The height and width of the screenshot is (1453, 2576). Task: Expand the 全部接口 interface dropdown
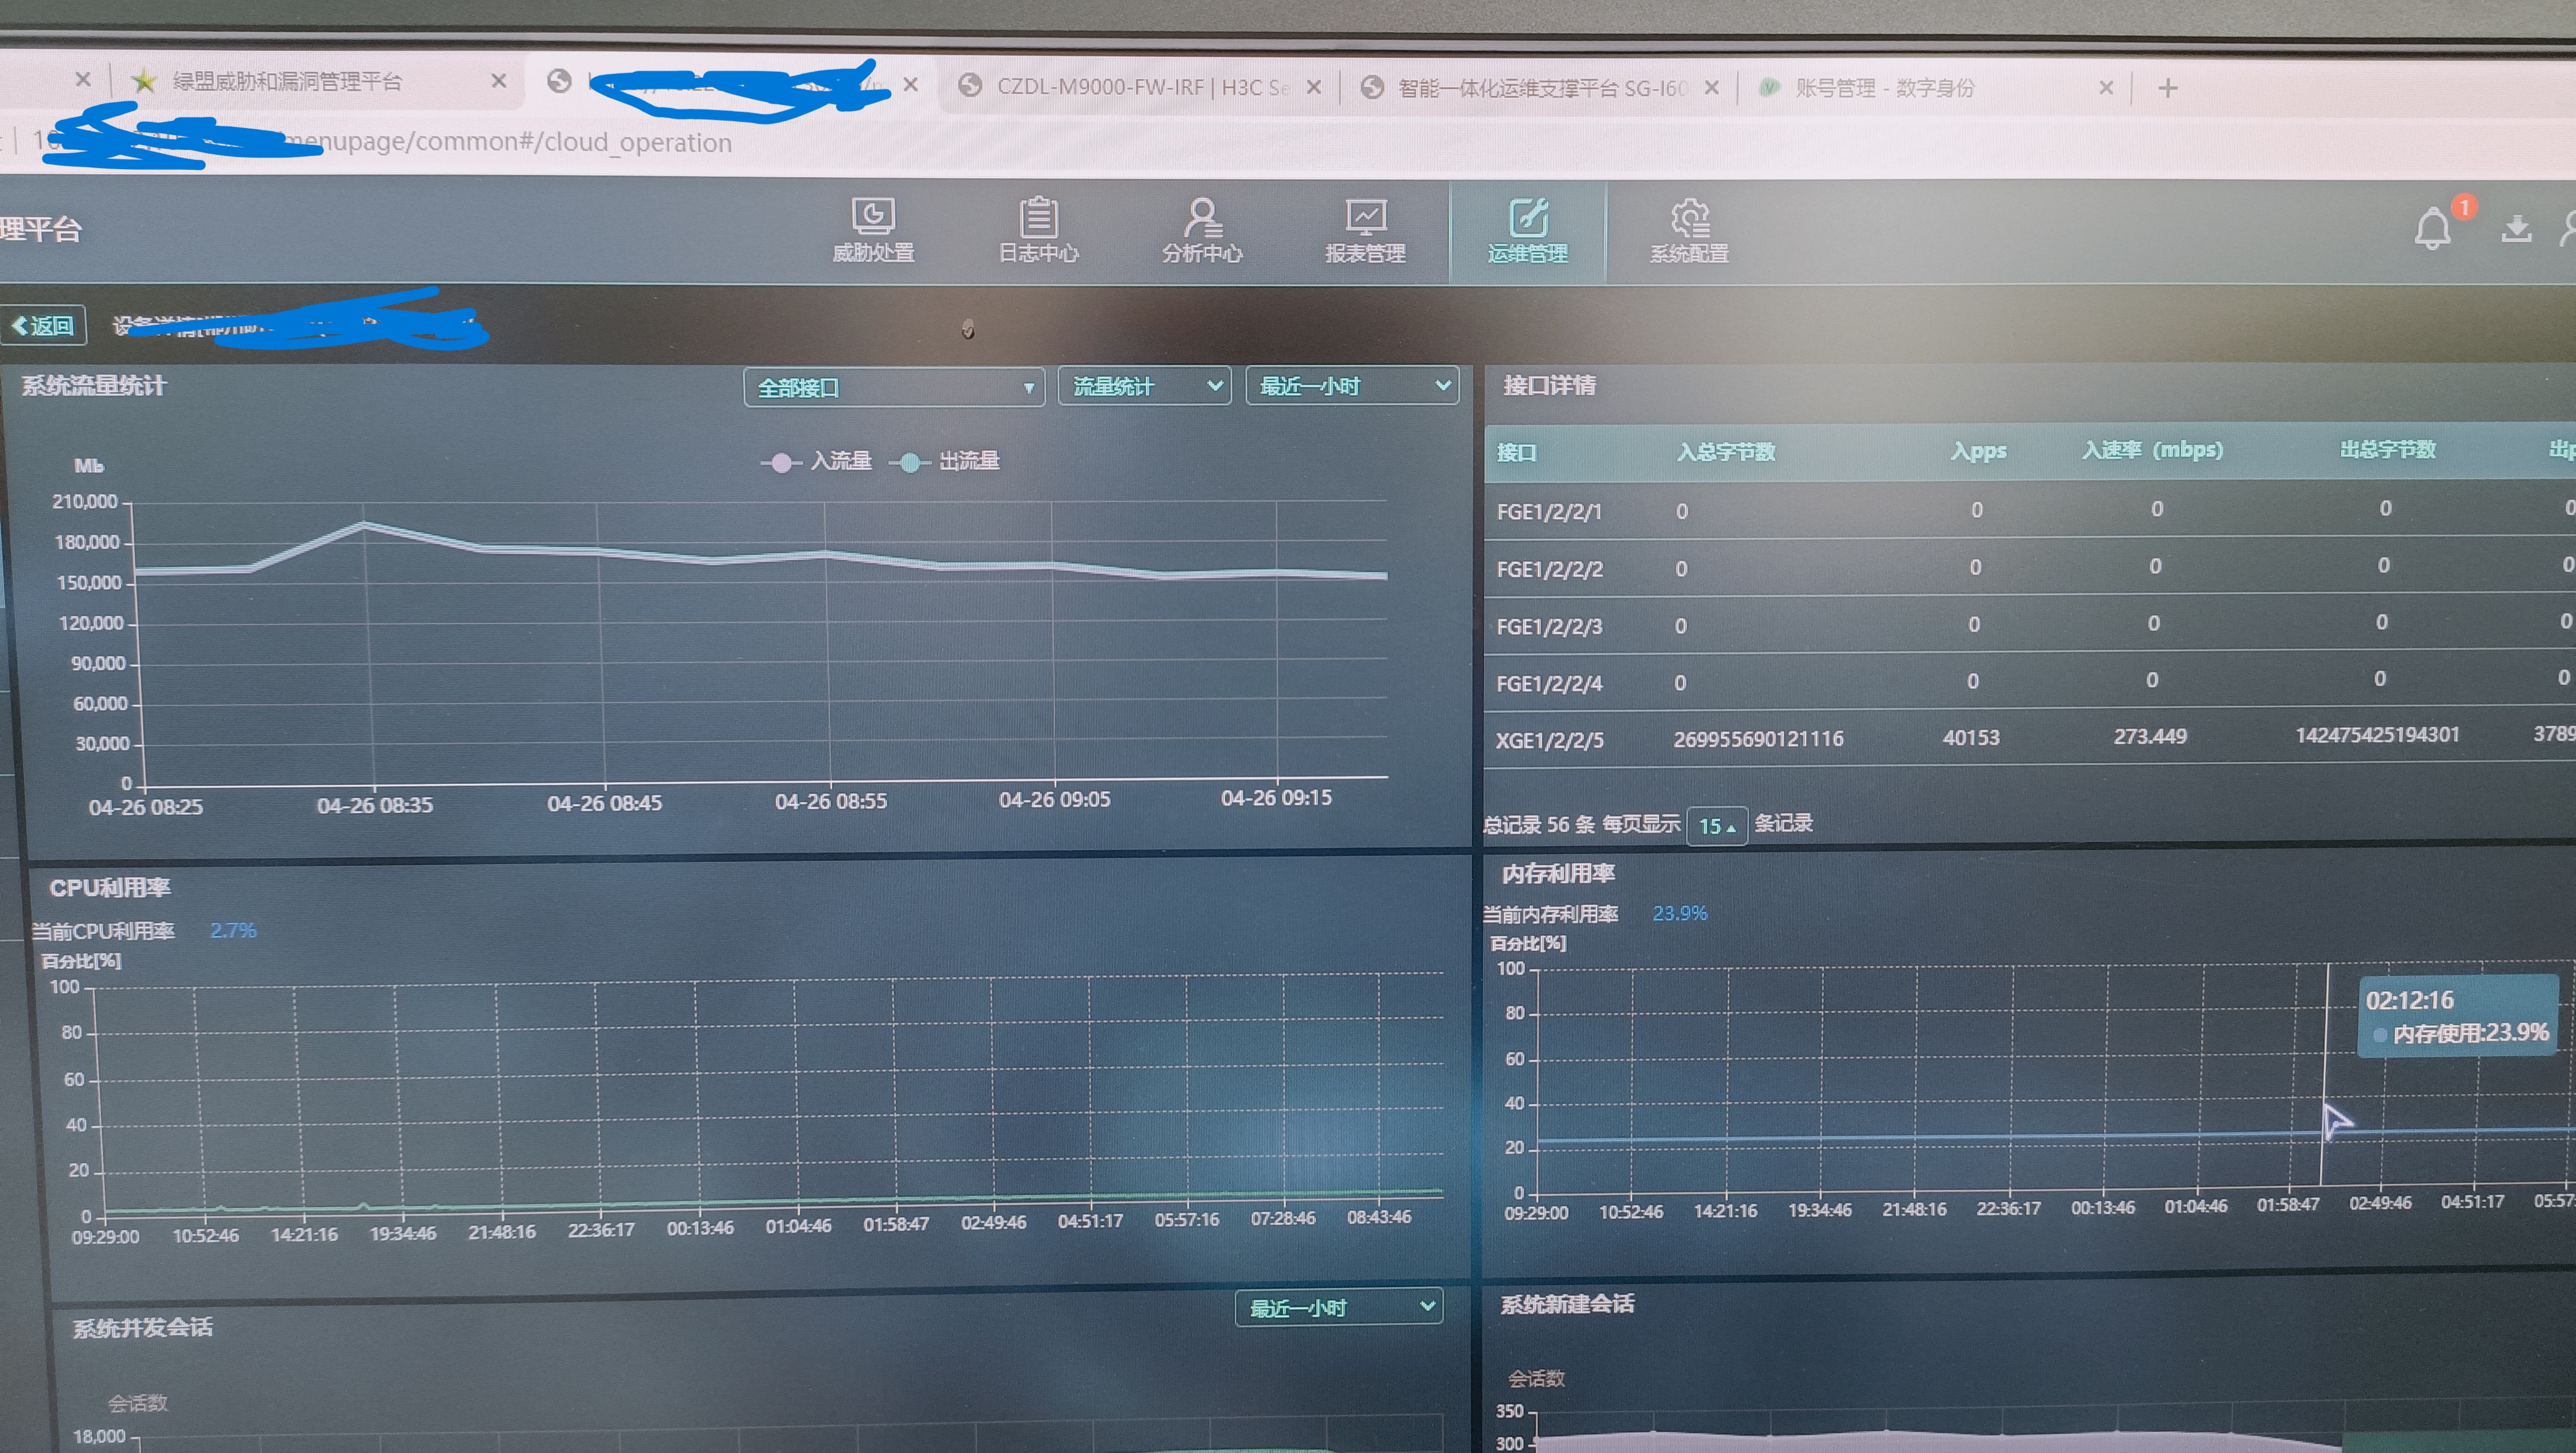[x=894, y=387]
